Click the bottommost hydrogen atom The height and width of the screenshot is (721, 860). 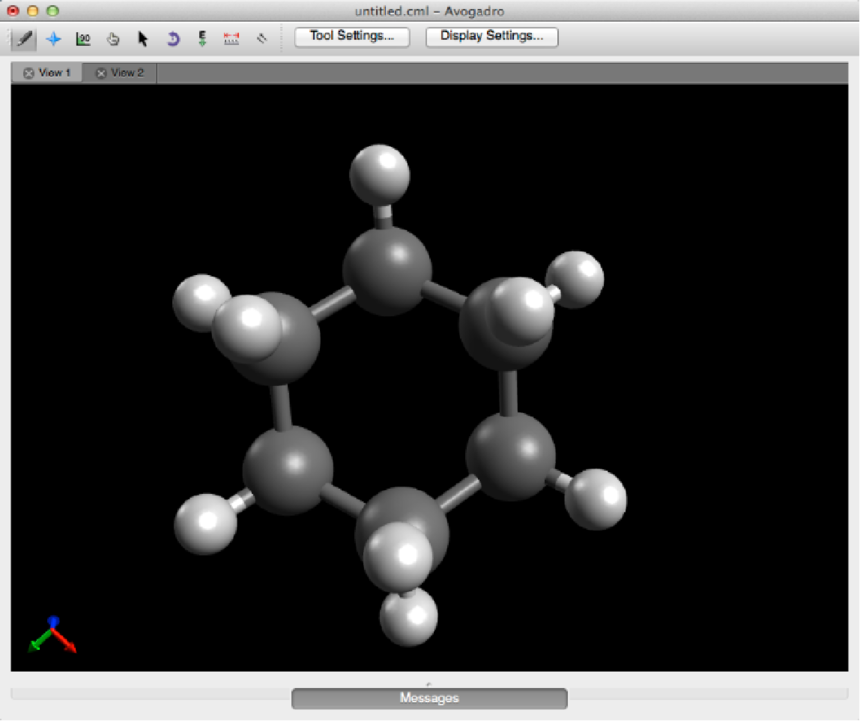409,617
